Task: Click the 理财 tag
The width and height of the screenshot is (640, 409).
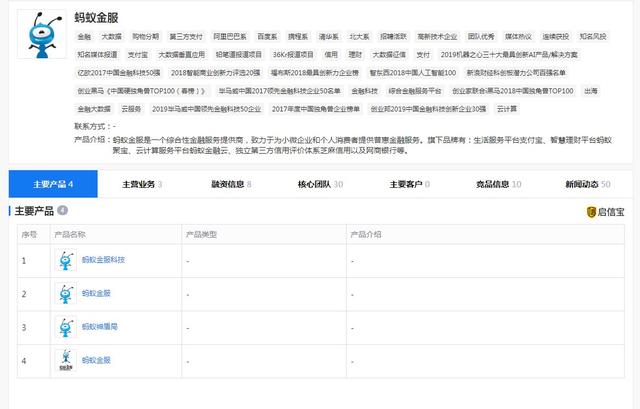Action: click(355, 55)
